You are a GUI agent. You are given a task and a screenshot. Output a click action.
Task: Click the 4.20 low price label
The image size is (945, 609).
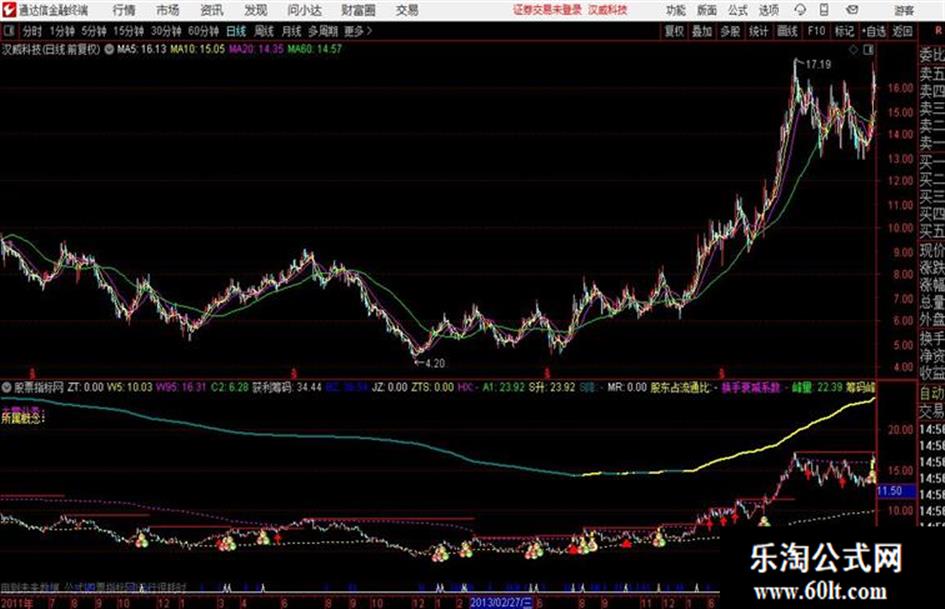(x=434, y=363)
